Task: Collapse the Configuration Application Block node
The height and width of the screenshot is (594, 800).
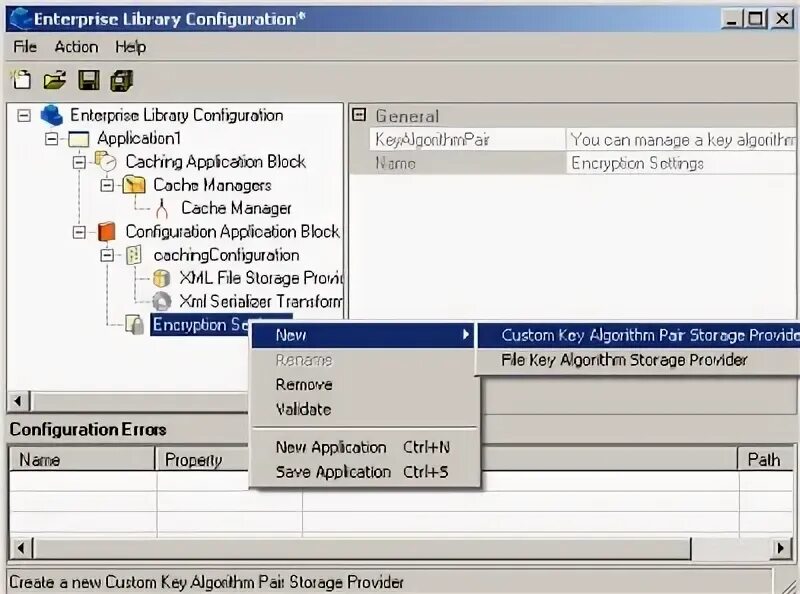Action: tap(79, 232)
